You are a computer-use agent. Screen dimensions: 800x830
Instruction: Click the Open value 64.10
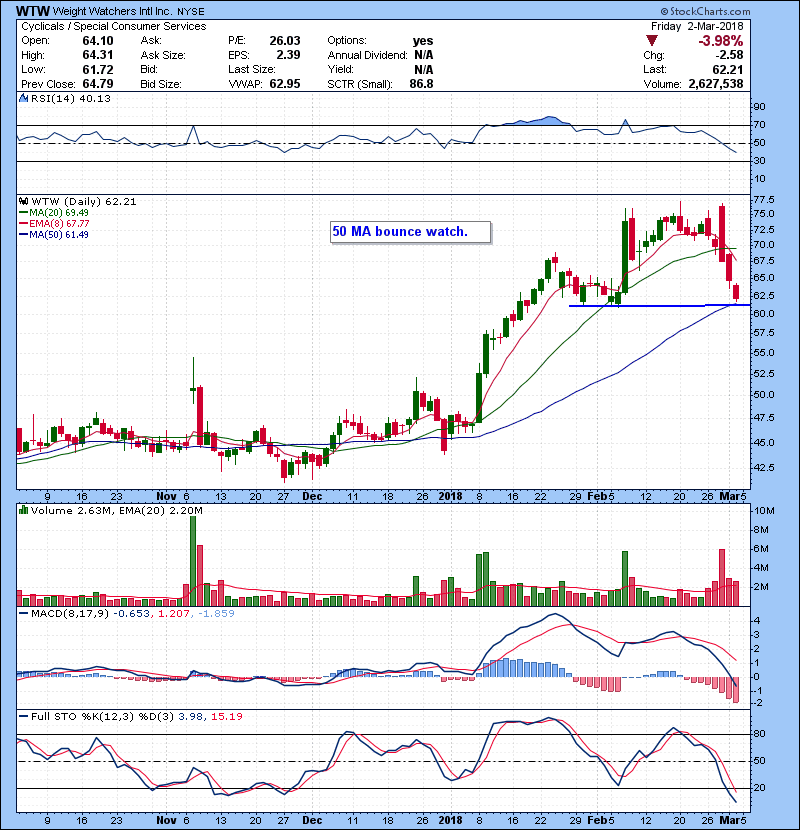pos(97,41)
